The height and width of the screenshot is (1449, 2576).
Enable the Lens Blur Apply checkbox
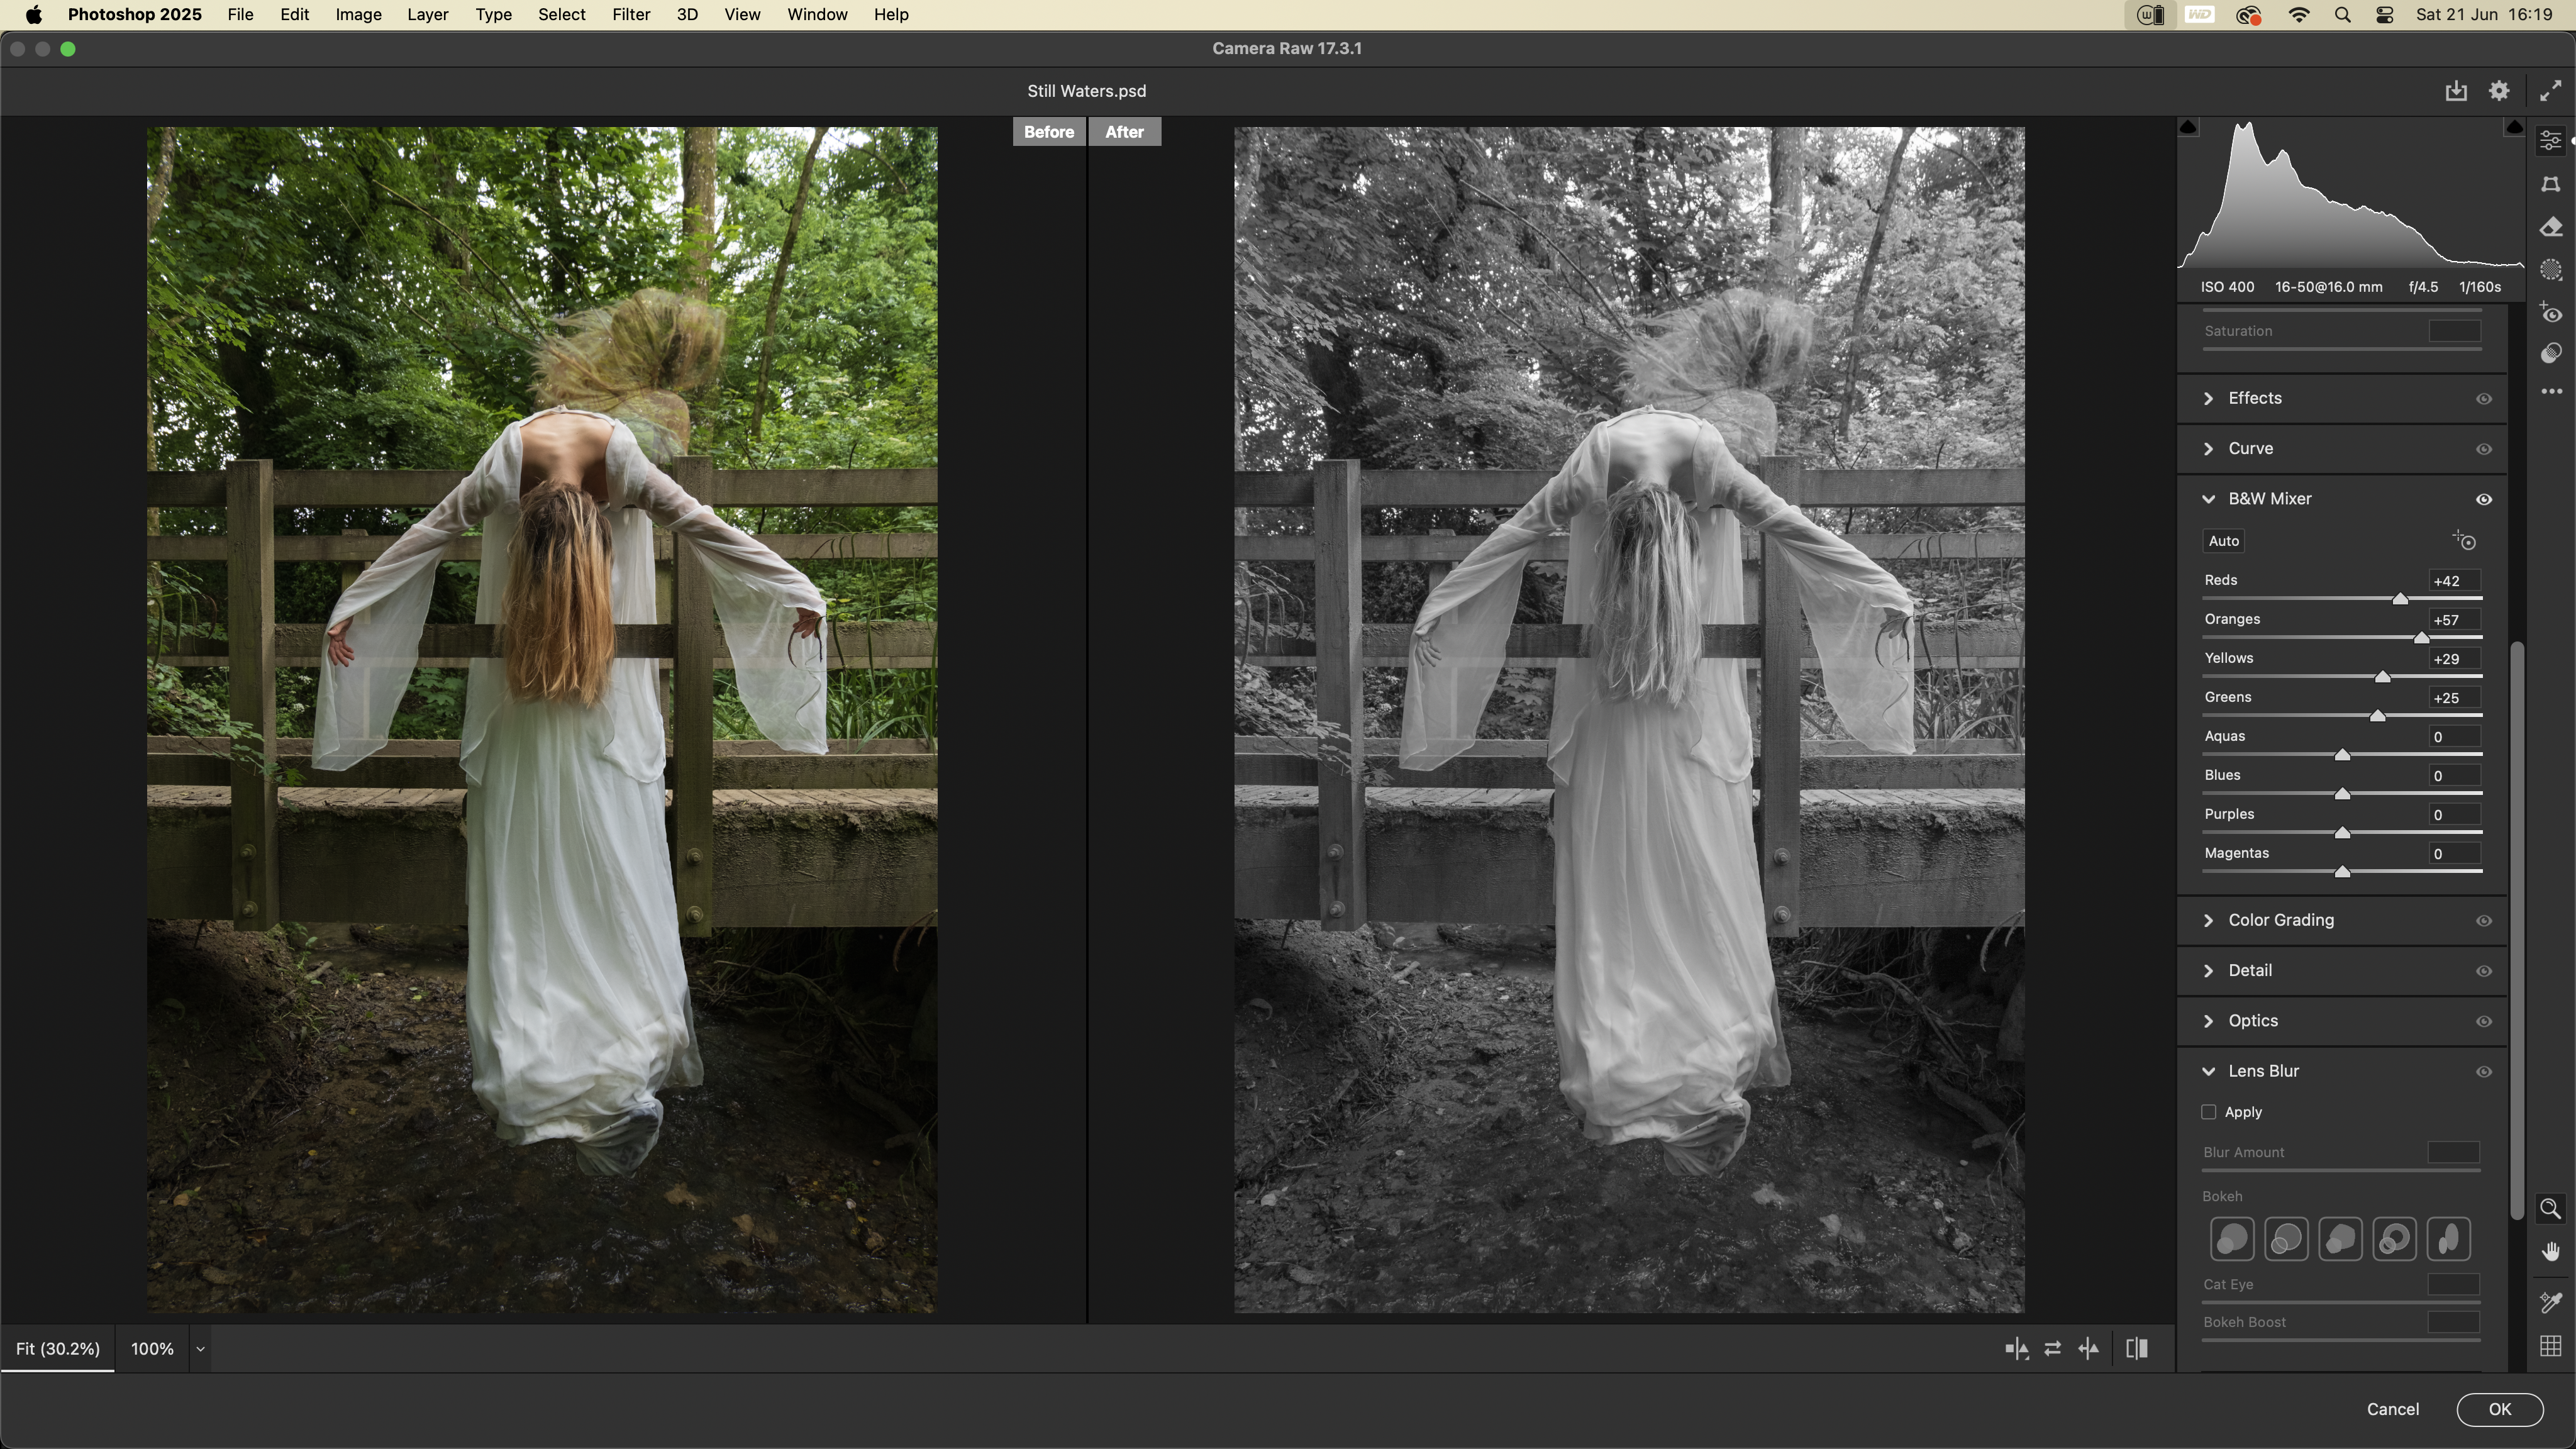coord(2209,1112)
